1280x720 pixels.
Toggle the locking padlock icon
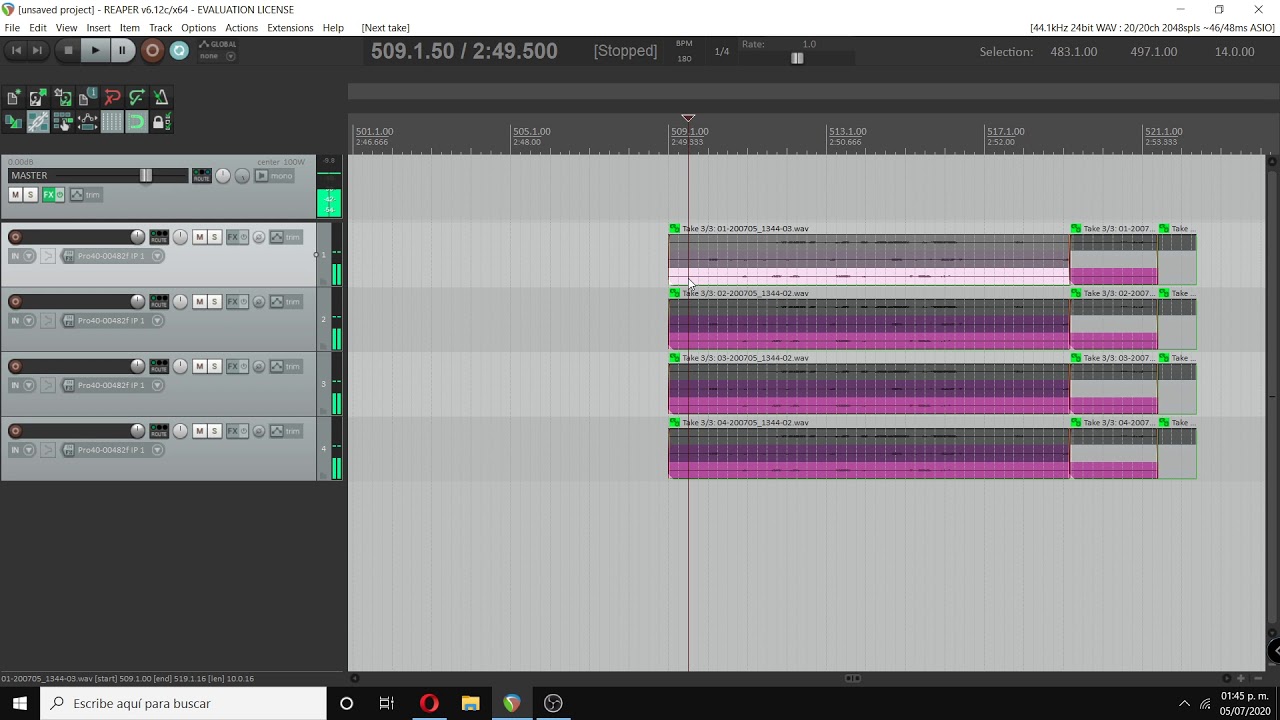pyautogui.click(x=160, y=122)
